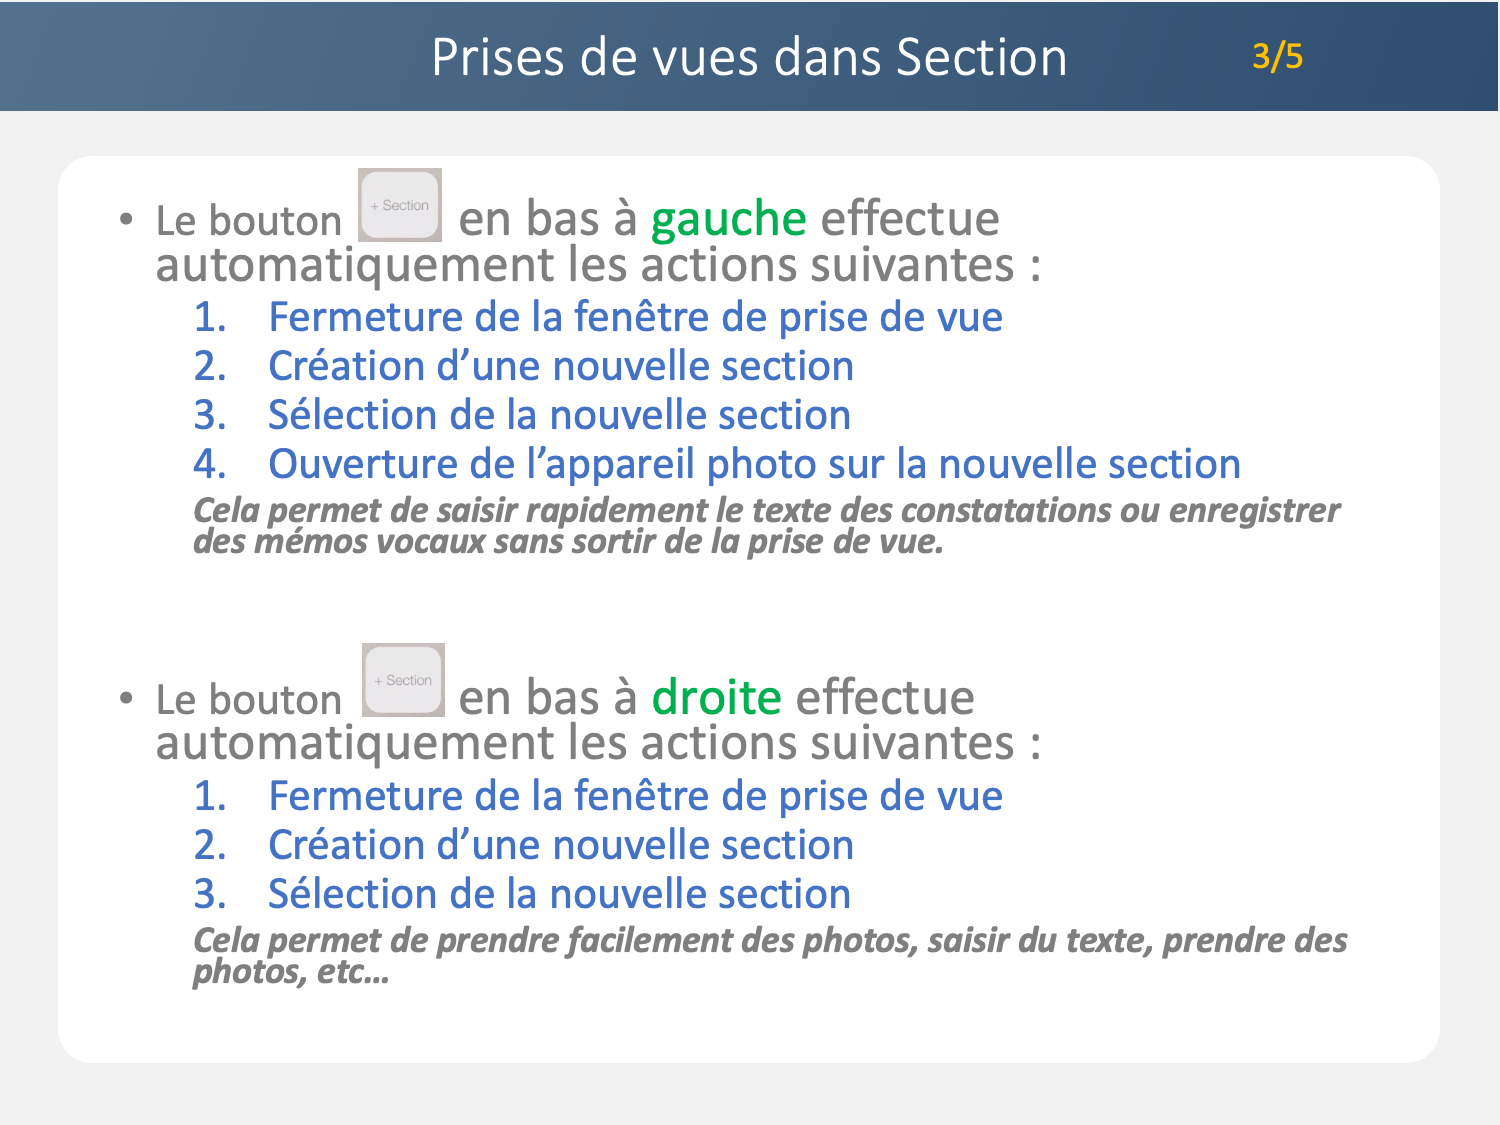Image resolution: width=1500 pixels, height=1125 pixels.
Task: Click 'Le bouton' text in the gauche paragraph
Action: (x=249, y=221)
